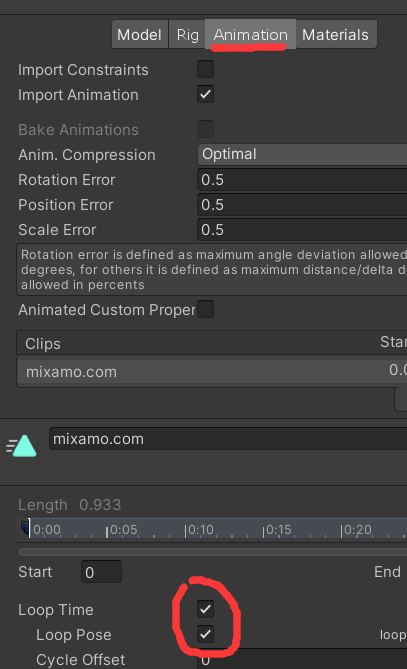407x669 pixels.
Task: Click the cyan animation clip icon
Action: (x=22, y=446)
